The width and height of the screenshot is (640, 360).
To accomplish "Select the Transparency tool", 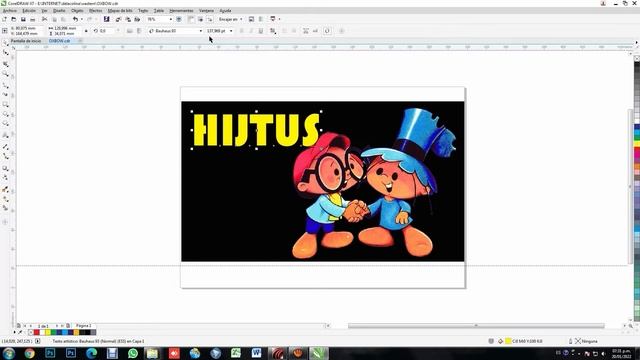I will tap(5, 178).
